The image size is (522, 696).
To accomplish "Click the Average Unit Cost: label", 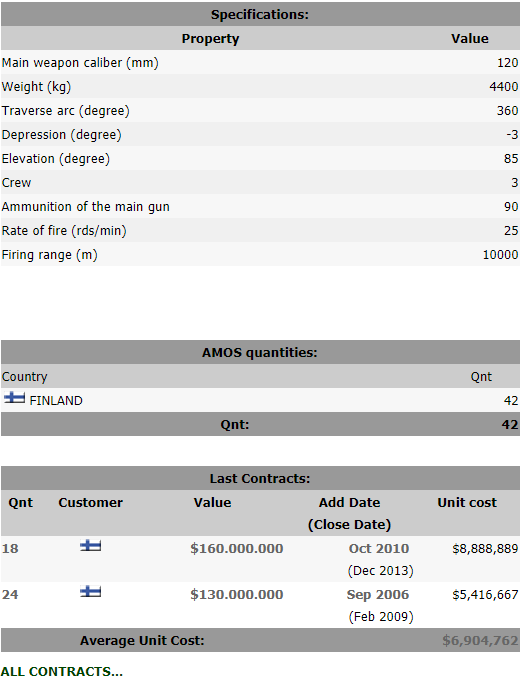I will point(142,641).
